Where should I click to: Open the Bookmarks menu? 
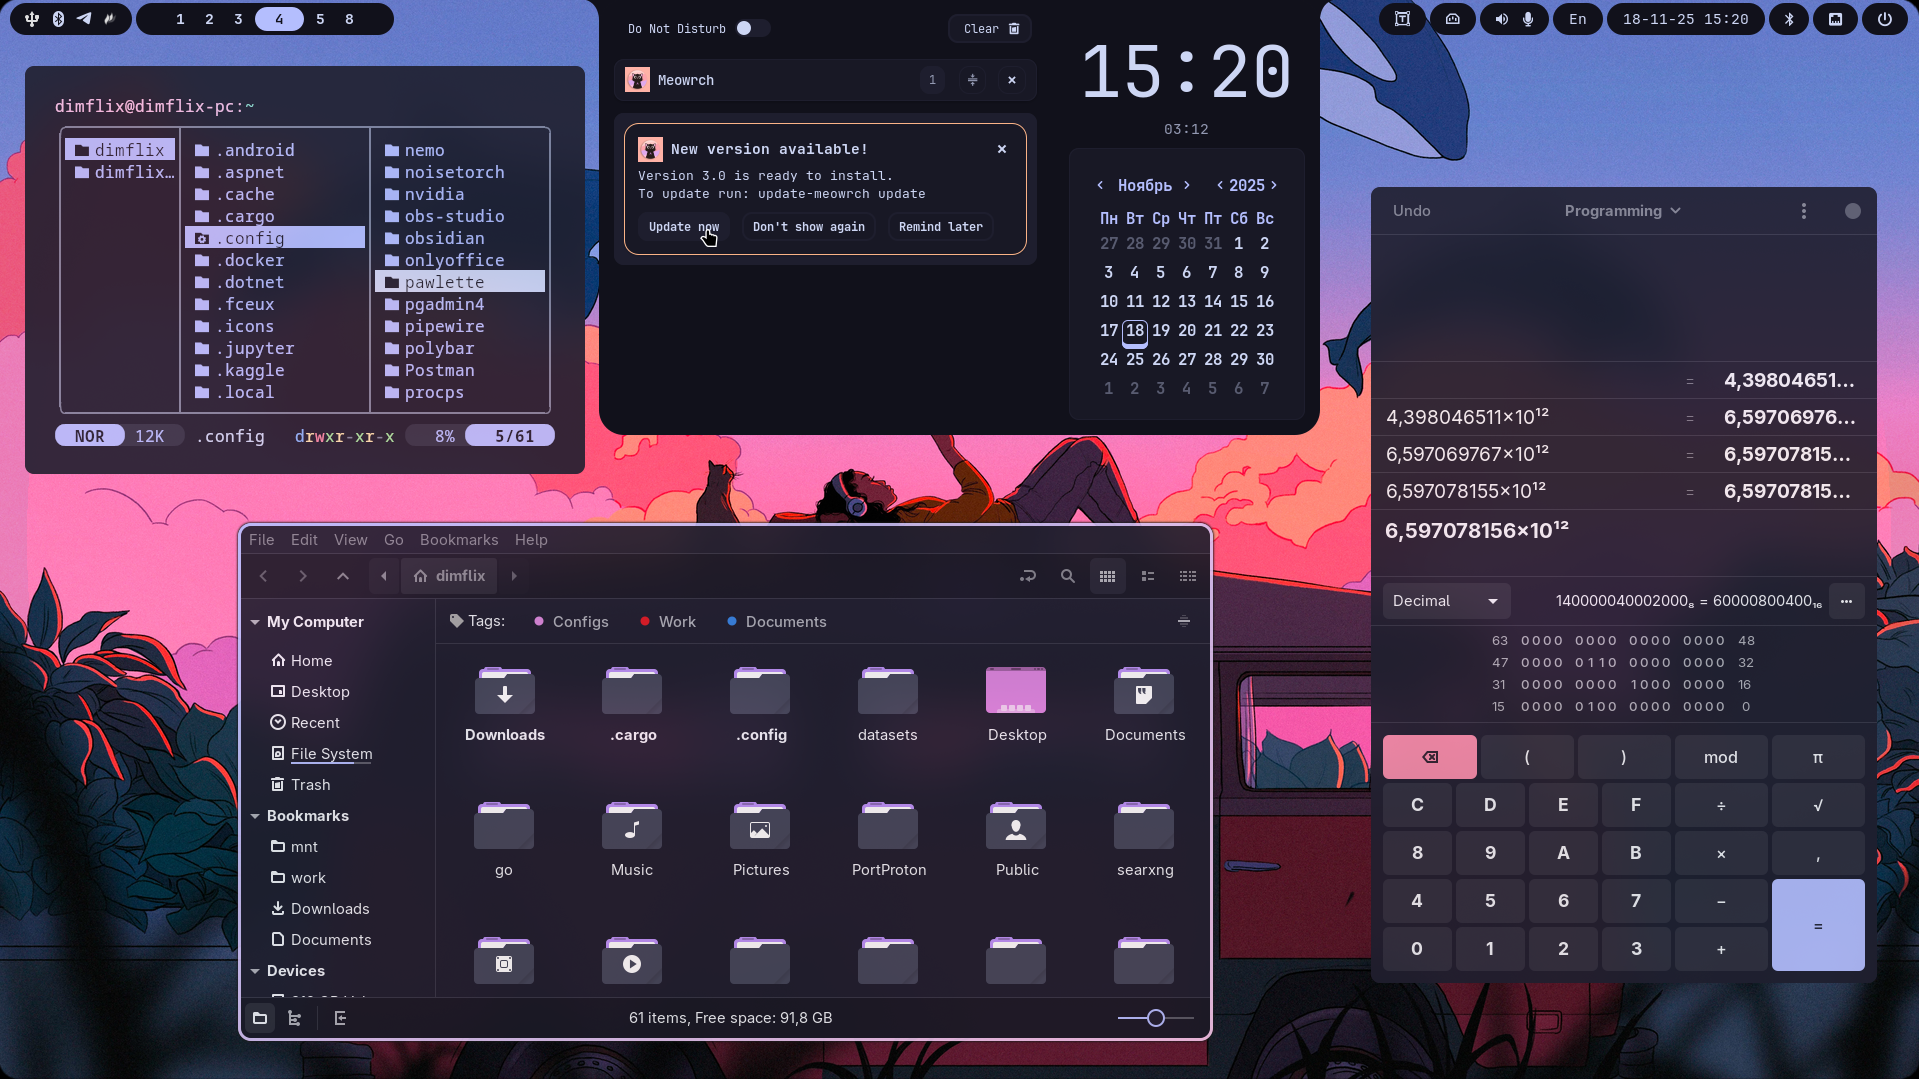pyautogui.click(x=458, y=540)
